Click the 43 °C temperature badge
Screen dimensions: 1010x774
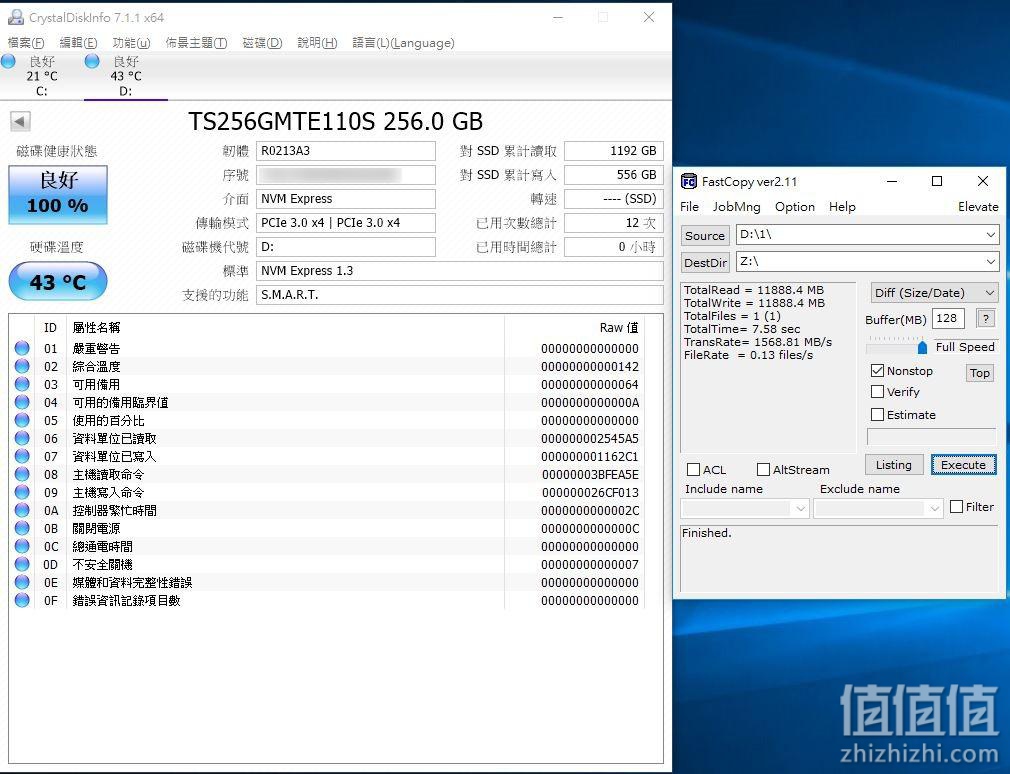pyautogui.click(x=58, y=281)
